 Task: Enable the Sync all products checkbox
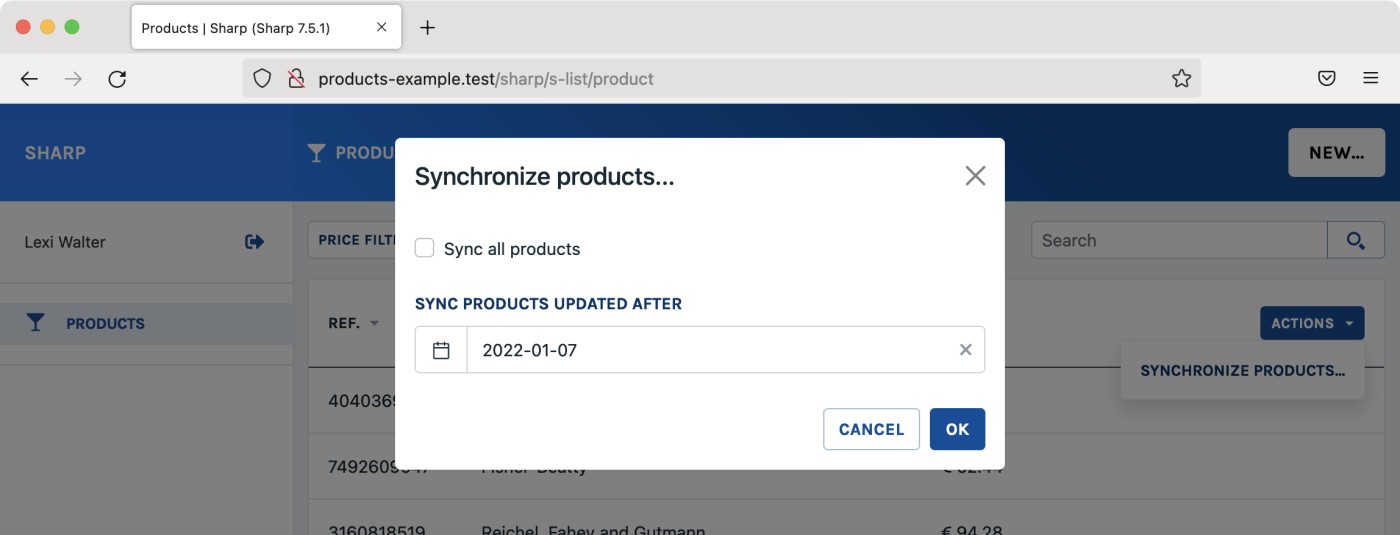[x=425, y=248]
